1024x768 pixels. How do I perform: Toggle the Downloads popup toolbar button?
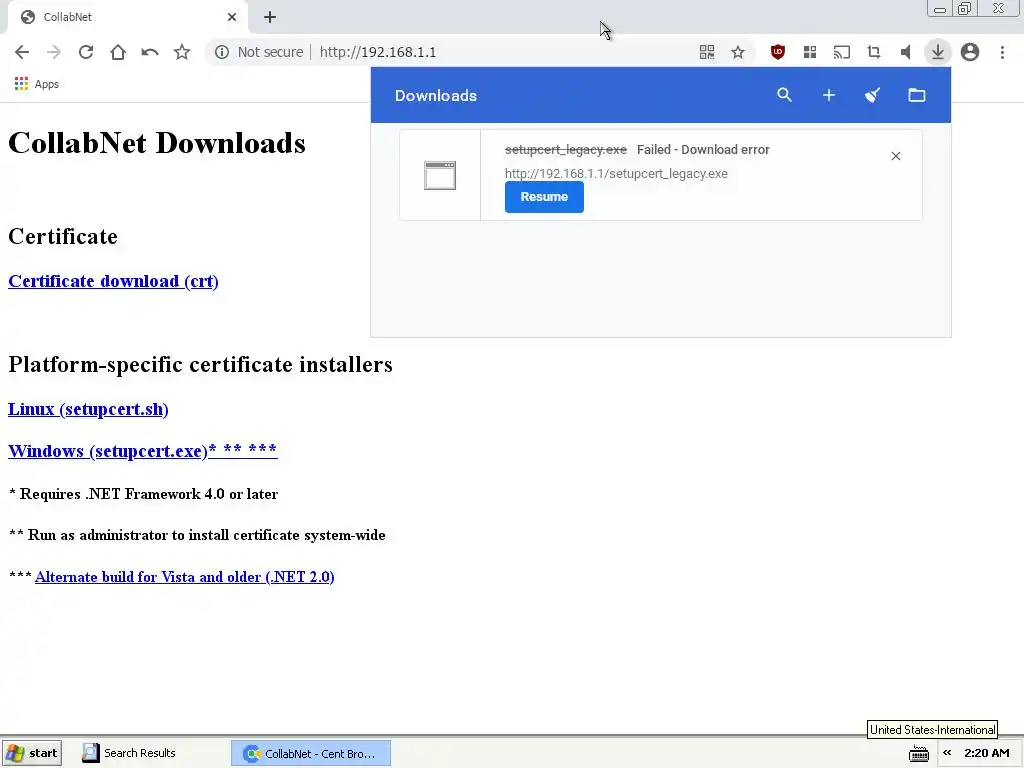938,52
